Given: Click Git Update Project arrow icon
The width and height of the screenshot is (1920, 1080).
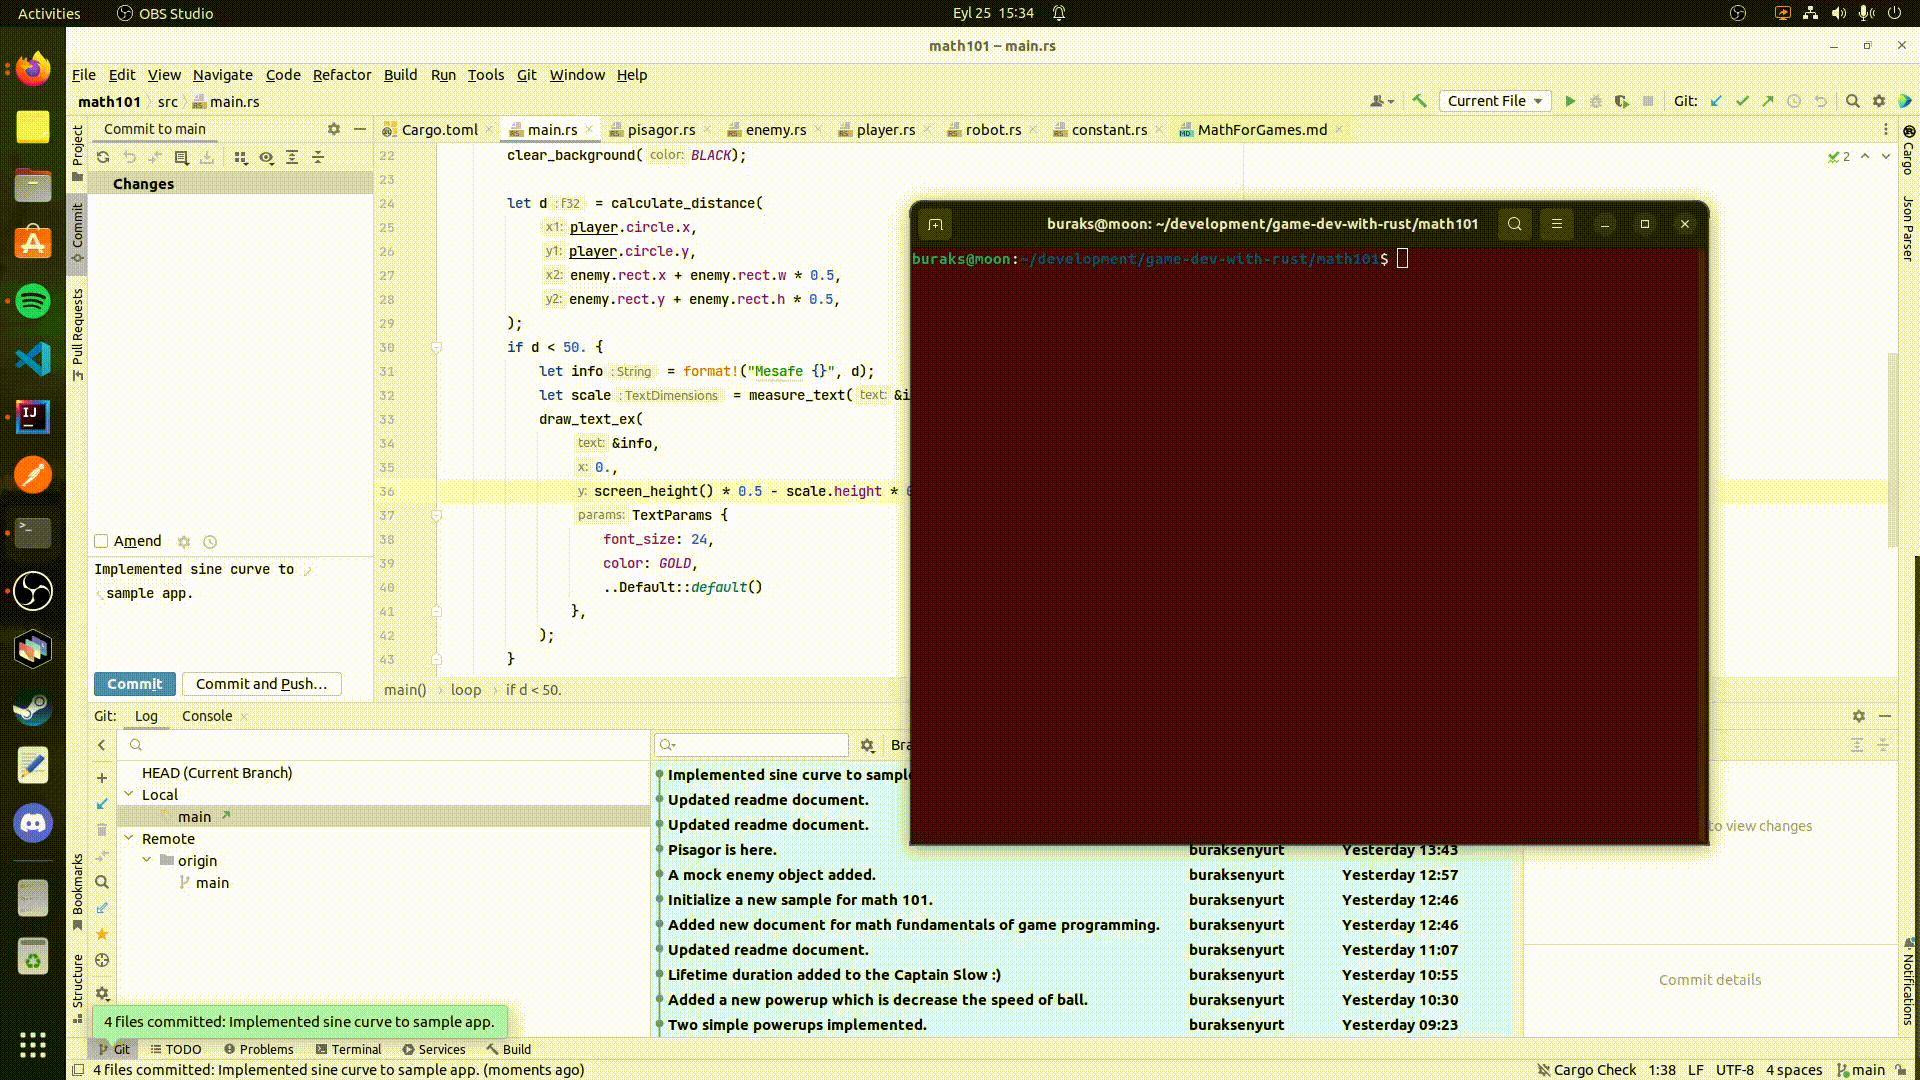Looking at the screenshot, I should [1716, 101].
